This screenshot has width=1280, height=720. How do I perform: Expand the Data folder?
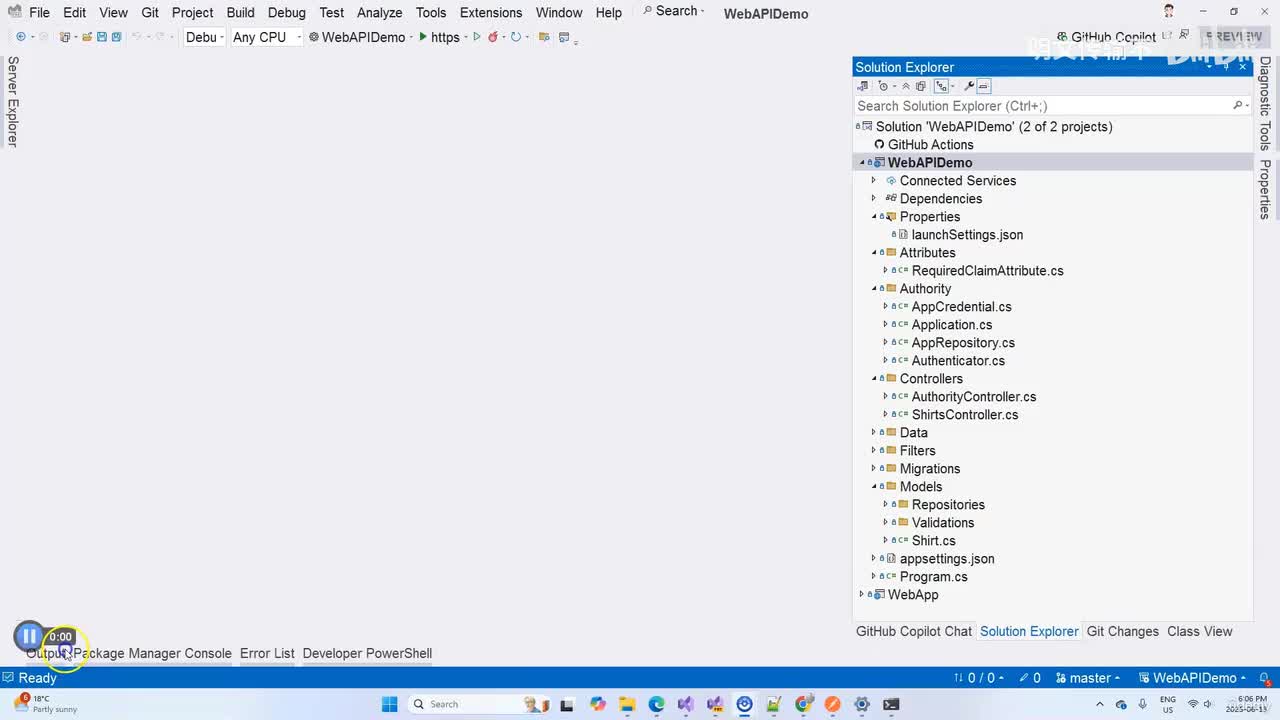874,433
